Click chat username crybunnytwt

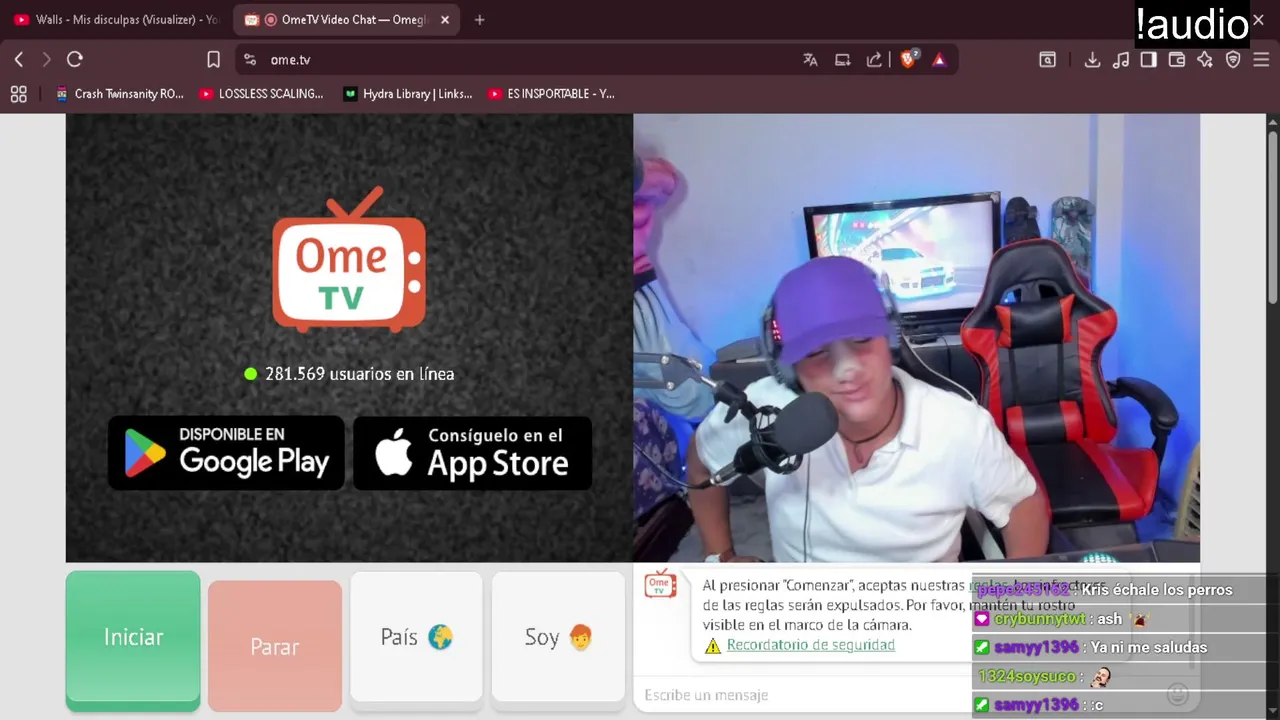(1040, 619)
